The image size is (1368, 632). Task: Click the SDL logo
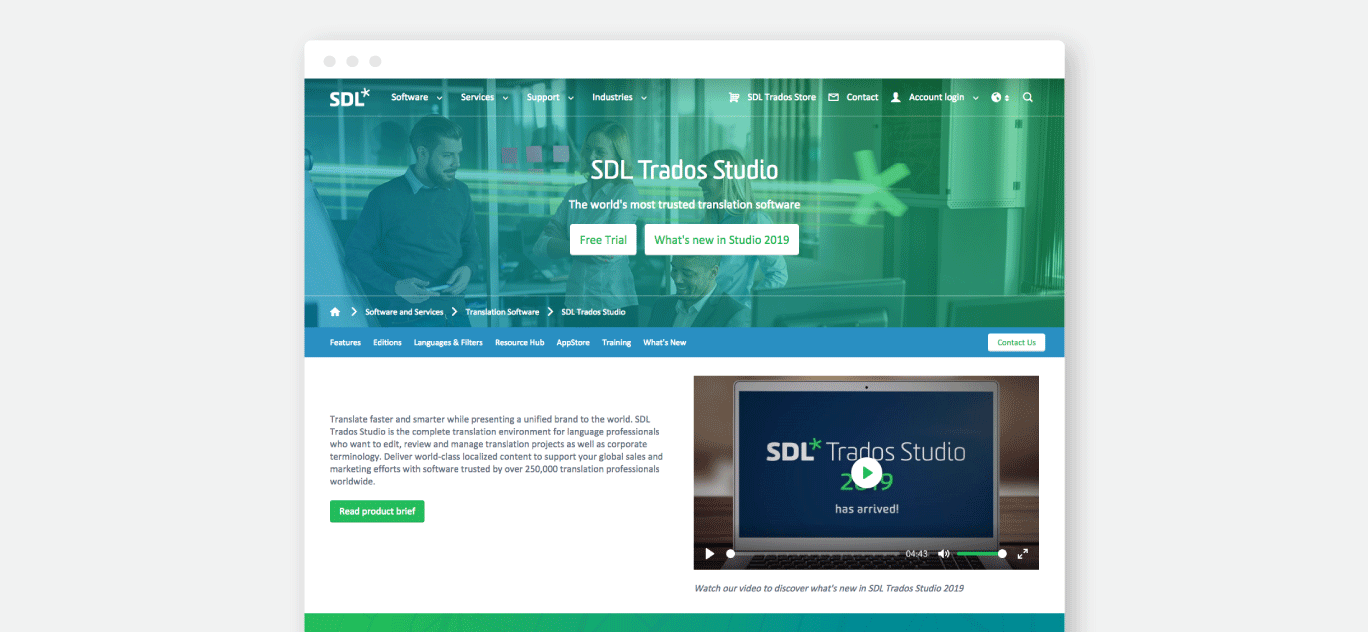[348, 96]
